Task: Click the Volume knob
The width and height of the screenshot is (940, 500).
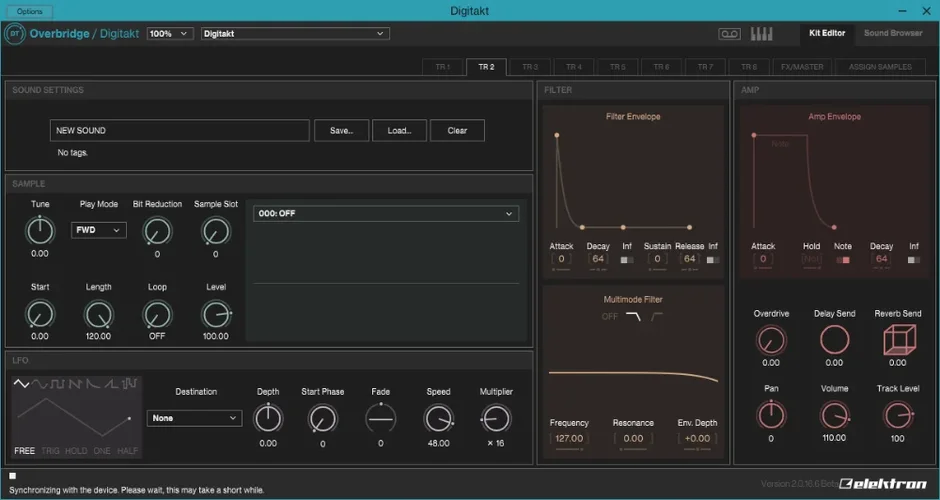Action: pos(834,415)
